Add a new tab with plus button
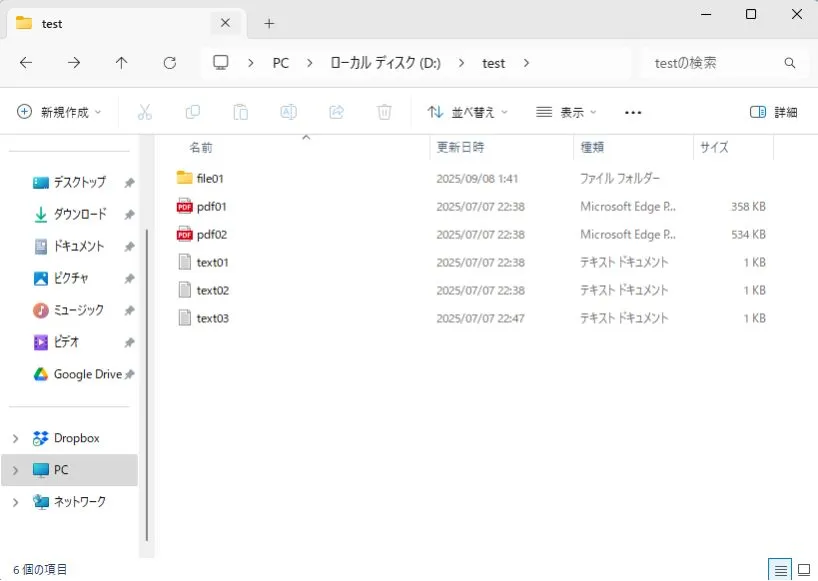Viewport: 818px width, 581px height. tap(269, 23)
